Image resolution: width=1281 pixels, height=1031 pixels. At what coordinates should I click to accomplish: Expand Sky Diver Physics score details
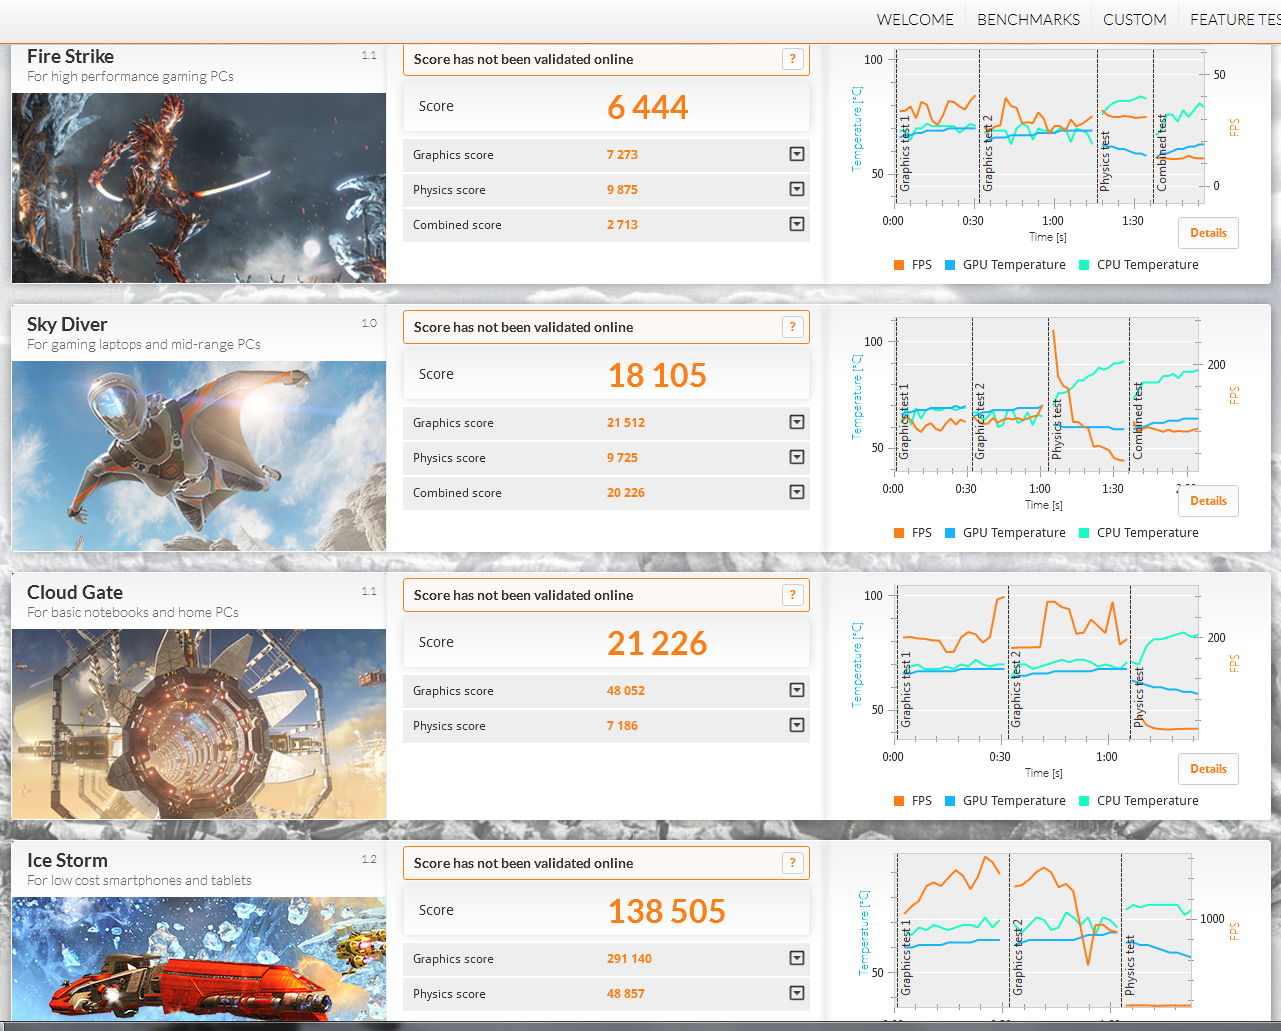pos(797,457)
